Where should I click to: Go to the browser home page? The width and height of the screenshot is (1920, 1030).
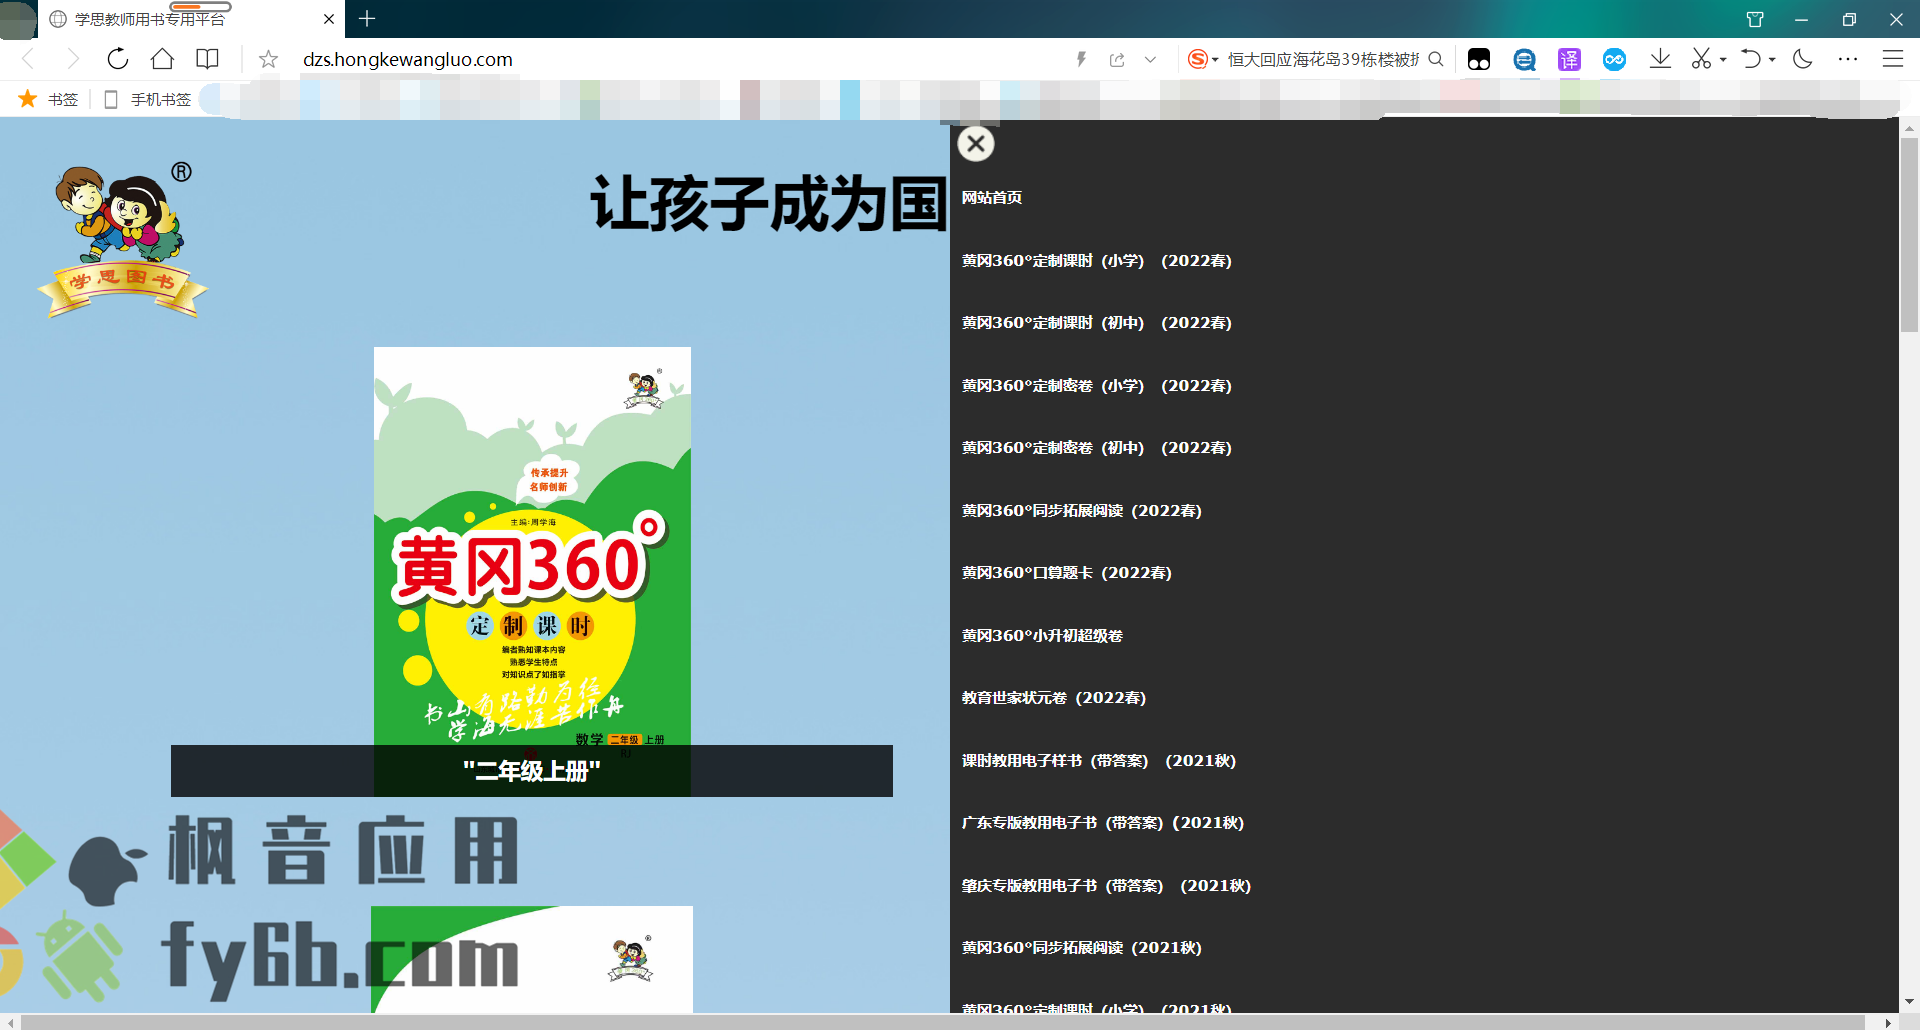(162, 59)
